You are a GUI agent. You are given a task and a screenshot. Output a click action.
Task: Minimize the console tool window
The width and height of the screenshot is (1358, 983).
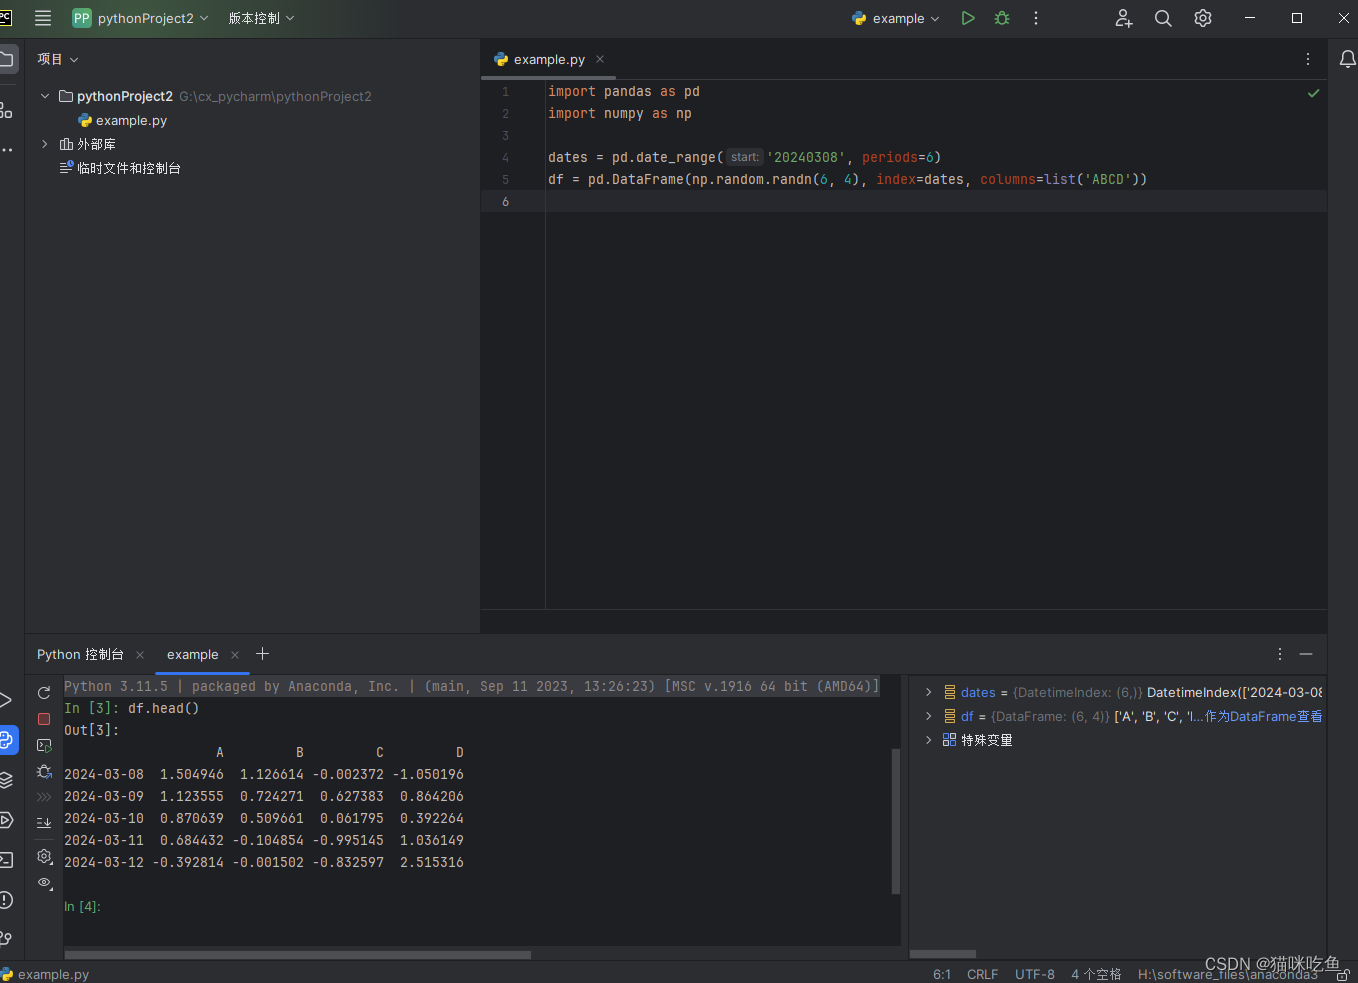pos(1306,654)
